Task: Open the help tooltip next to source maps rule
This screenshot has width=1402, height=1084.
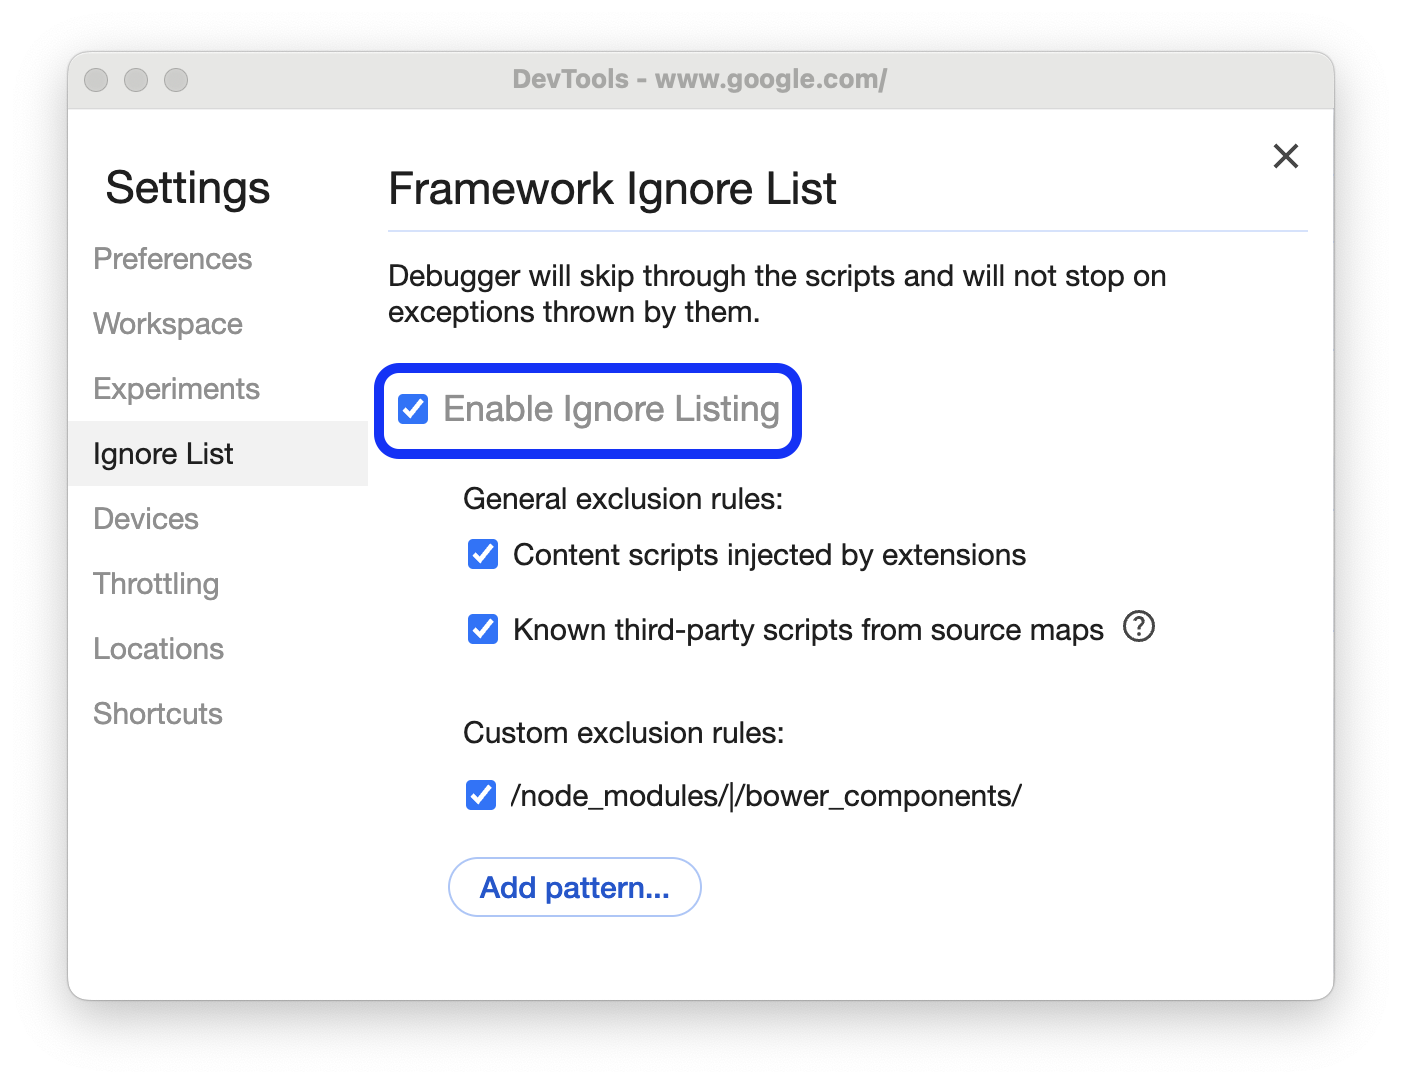Action: click(x=1139, y=627)
